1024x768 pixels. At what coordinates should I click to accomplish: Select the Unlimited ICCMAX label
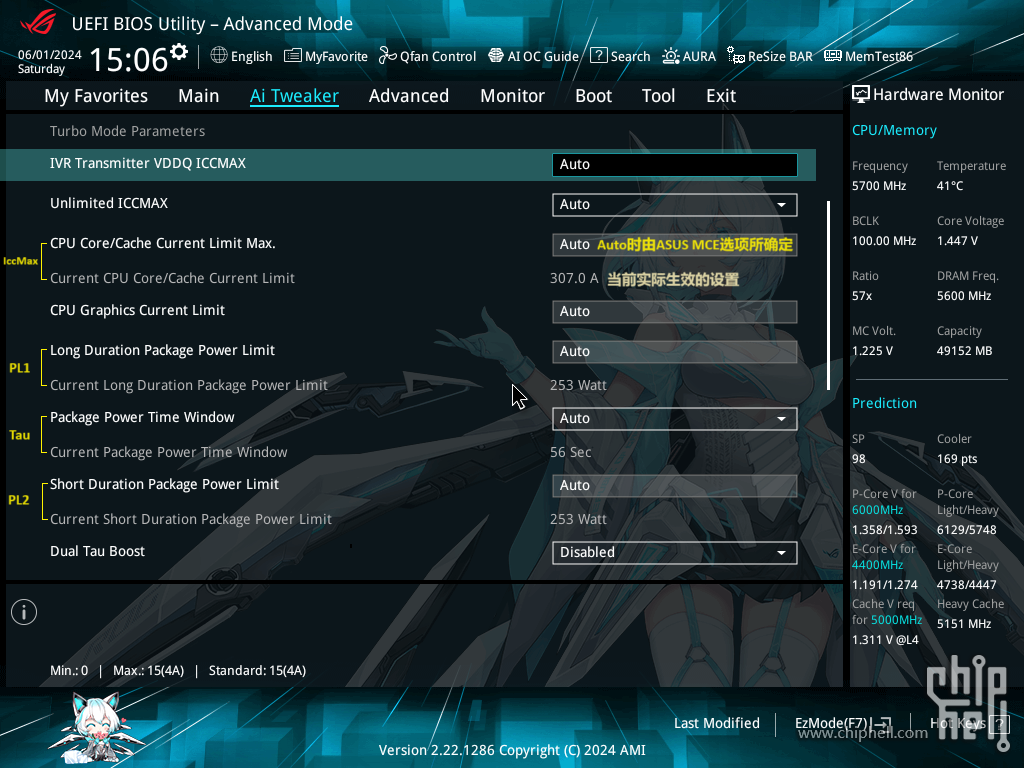click(109, 203)
